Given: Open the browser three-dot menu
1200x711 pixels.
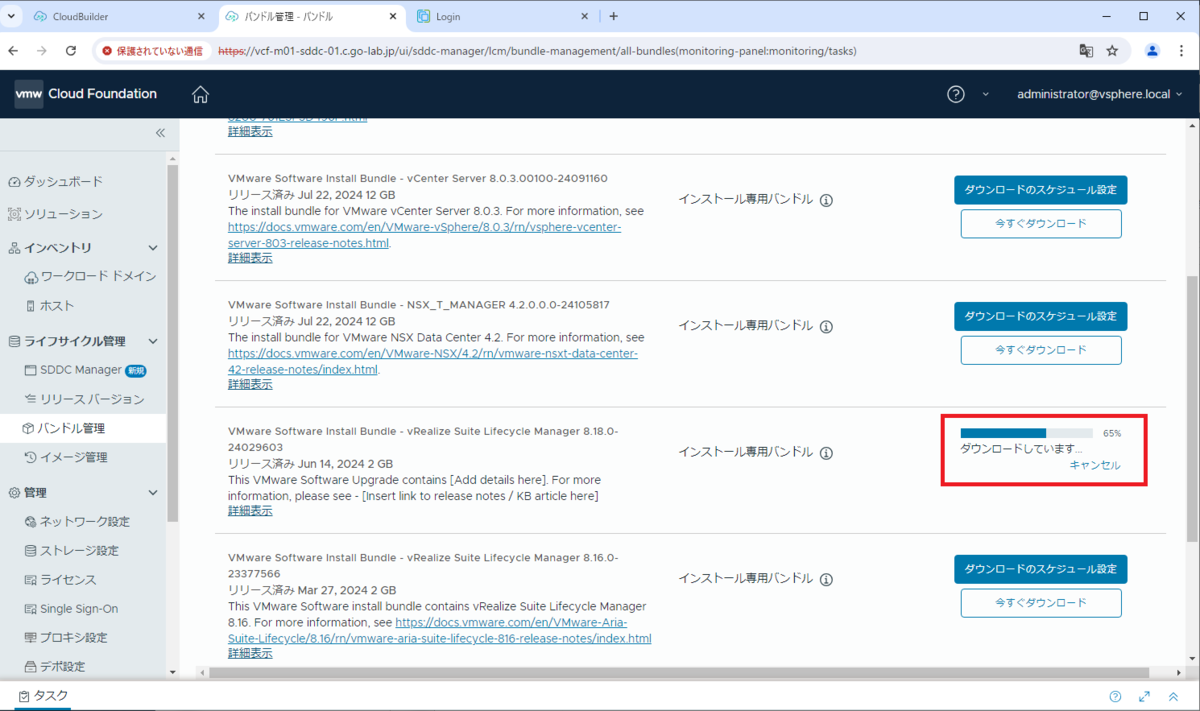Looking at the screenshot, I should click(x=1183, y=51).
